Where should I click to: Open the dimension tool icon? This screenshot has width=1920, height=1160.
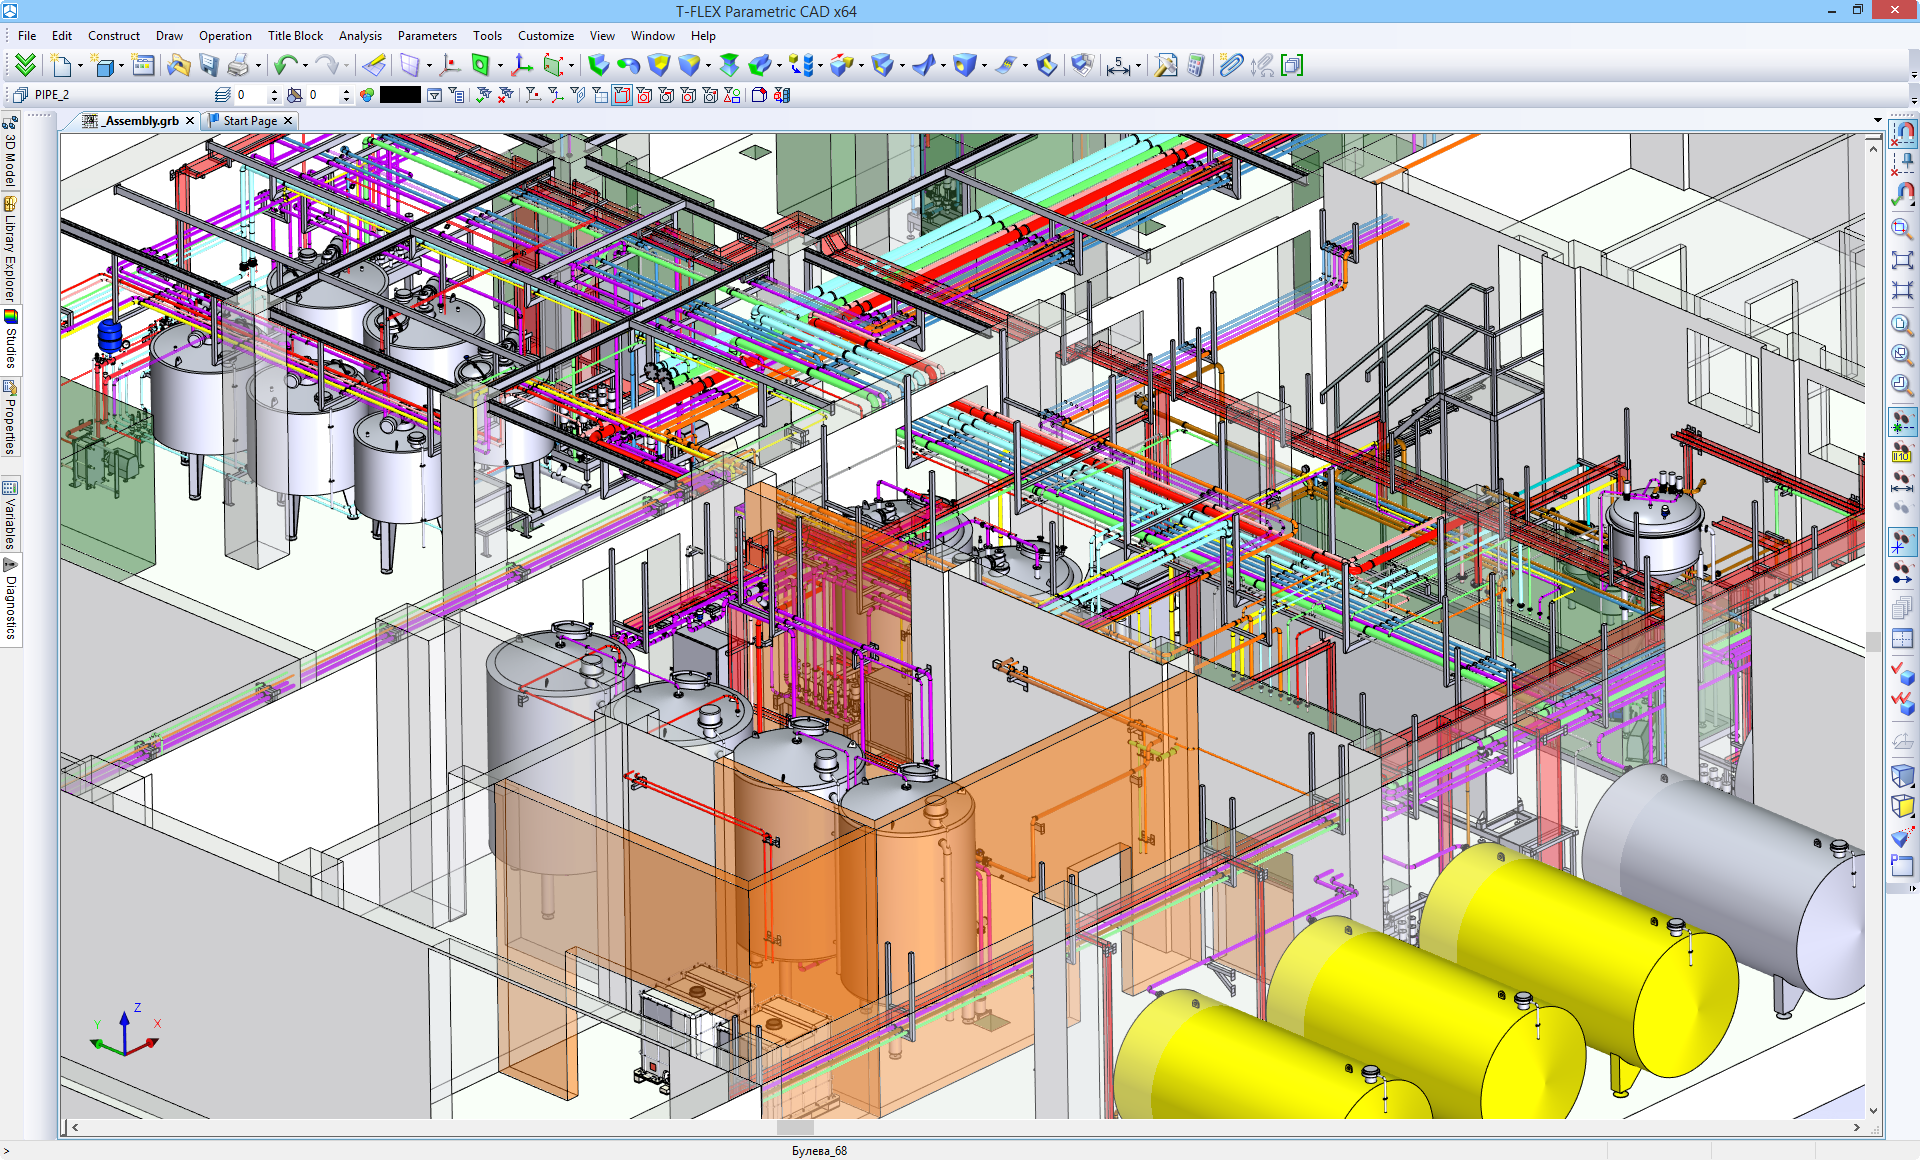1118,65
